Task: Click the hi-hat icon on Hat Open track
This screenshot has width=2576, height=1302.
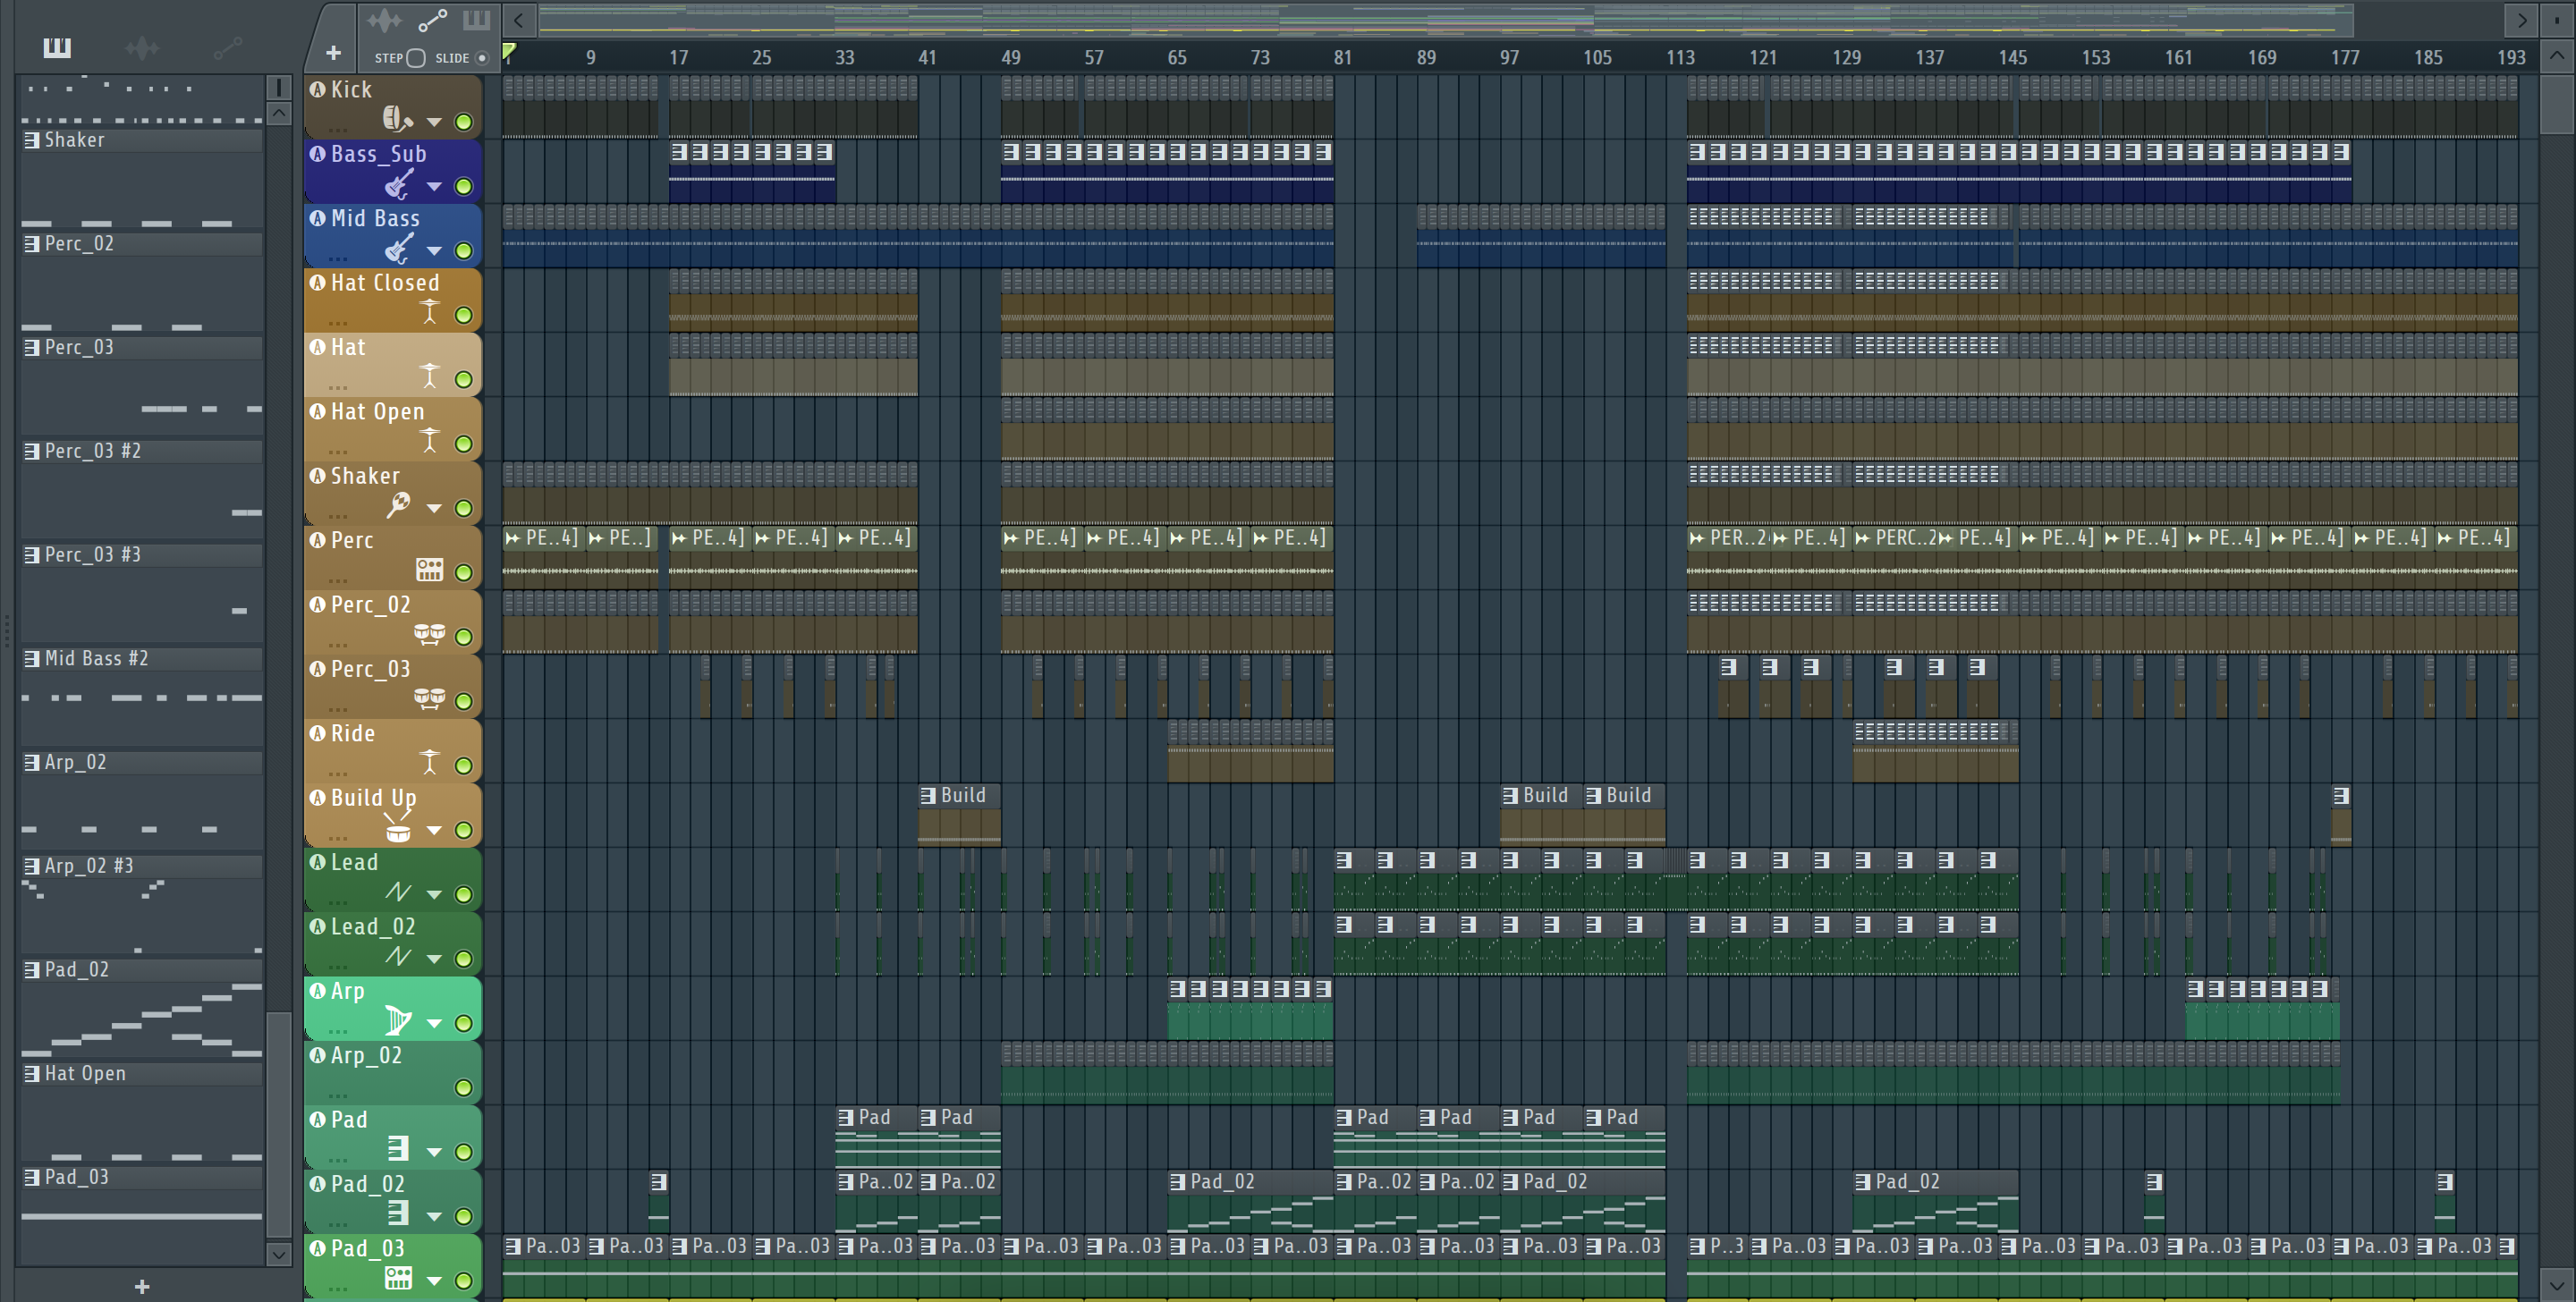Action: point(430,441)
